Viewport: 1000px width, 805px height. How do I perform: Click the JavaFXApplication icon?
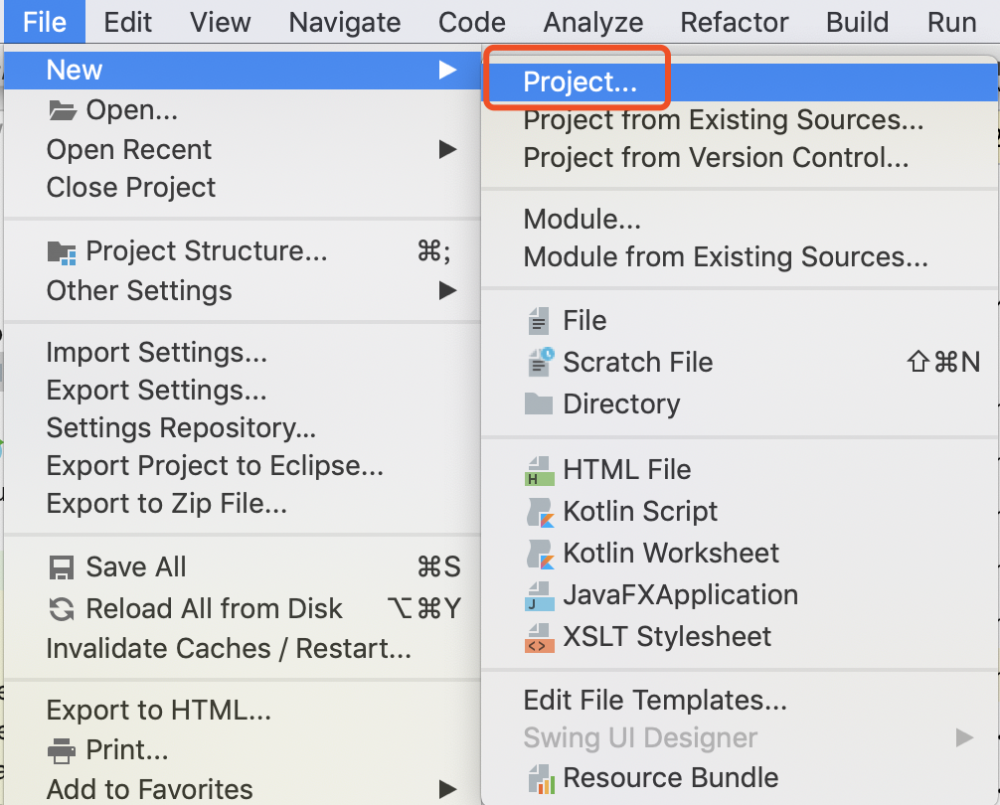click(x=540, y=595)
